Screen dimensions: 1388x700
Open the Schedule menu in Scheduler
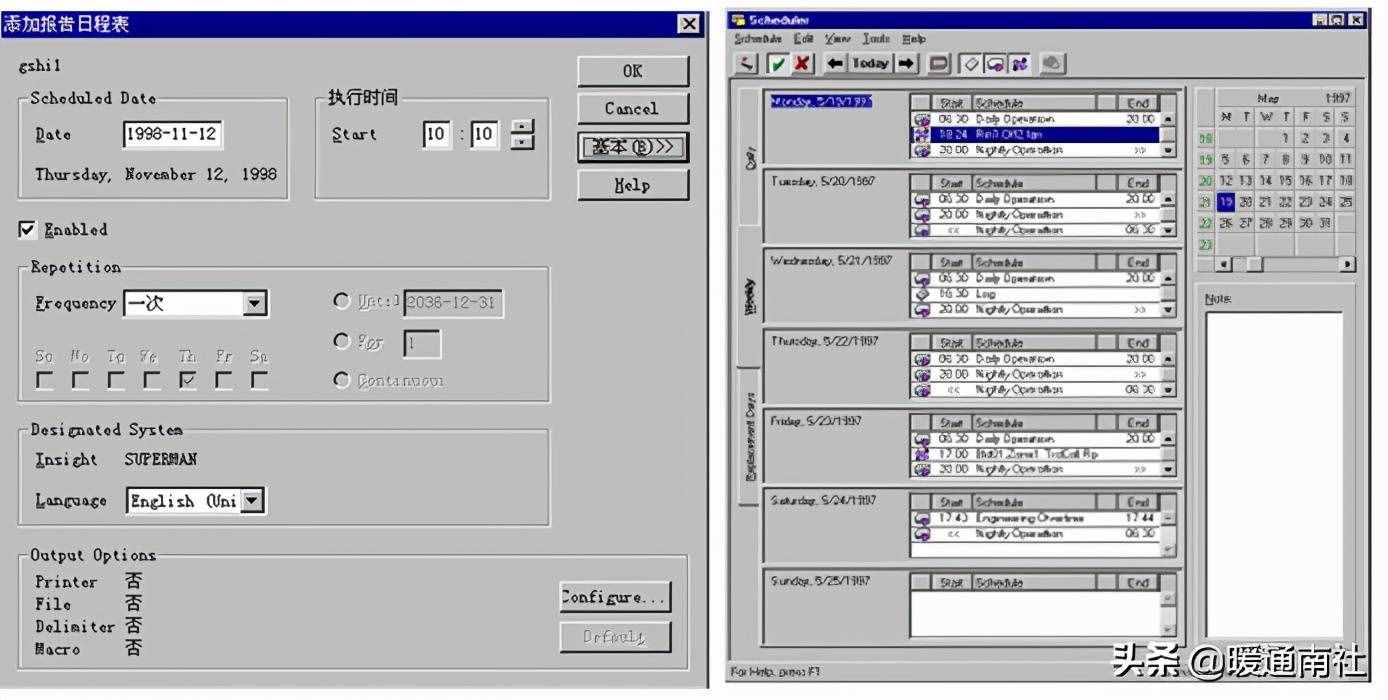[x=758, y=39]
